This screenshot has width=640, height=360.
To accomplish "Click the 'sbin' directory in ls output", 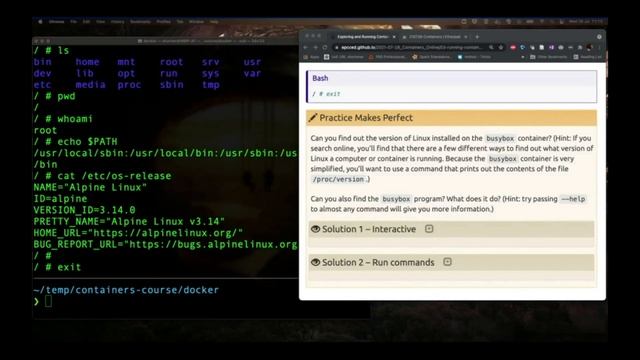I will 171,84.
